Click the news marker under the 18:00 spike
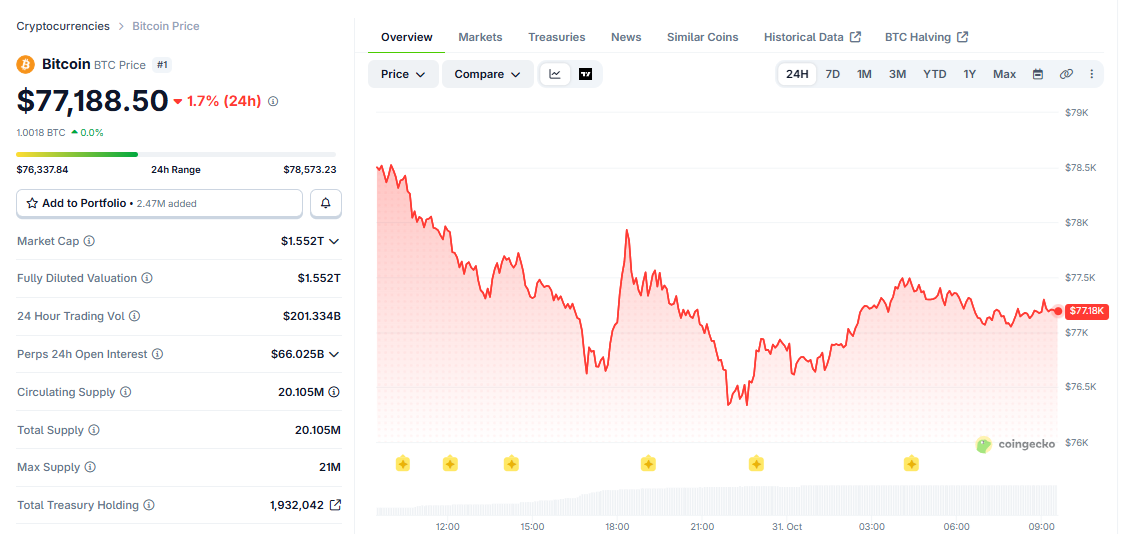 coord(648,464)
